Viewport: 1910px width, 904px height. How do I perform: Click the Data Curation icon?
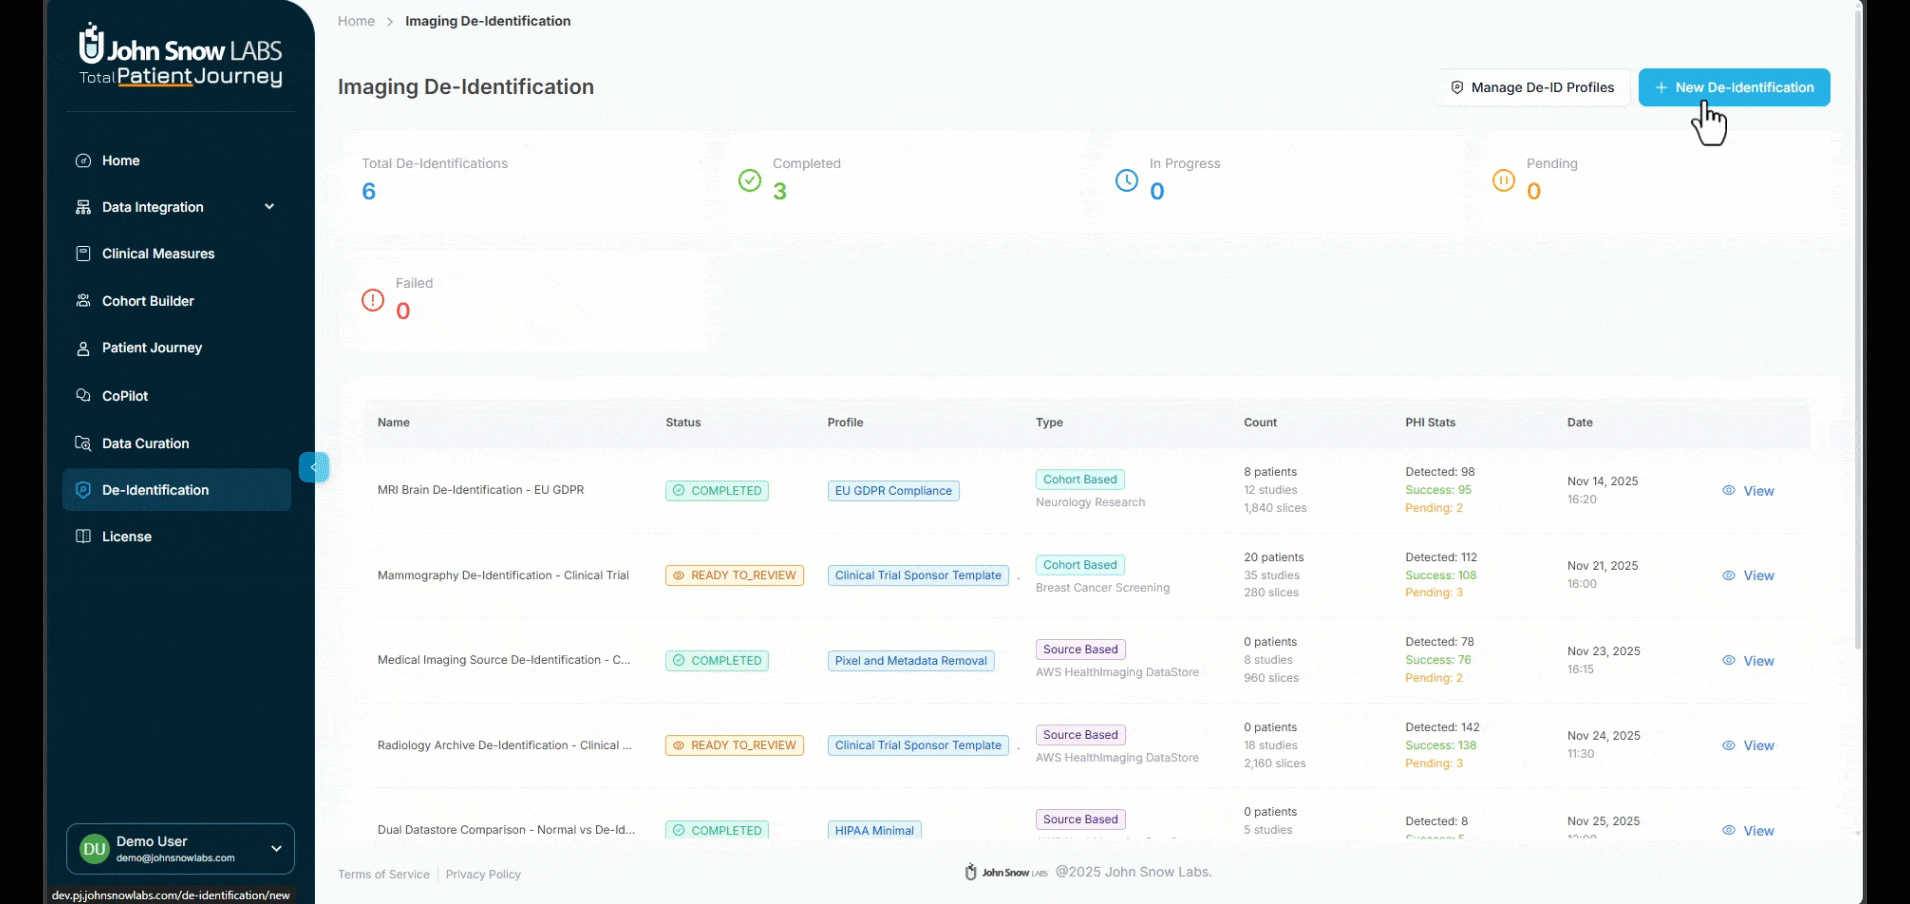point(84,444)
